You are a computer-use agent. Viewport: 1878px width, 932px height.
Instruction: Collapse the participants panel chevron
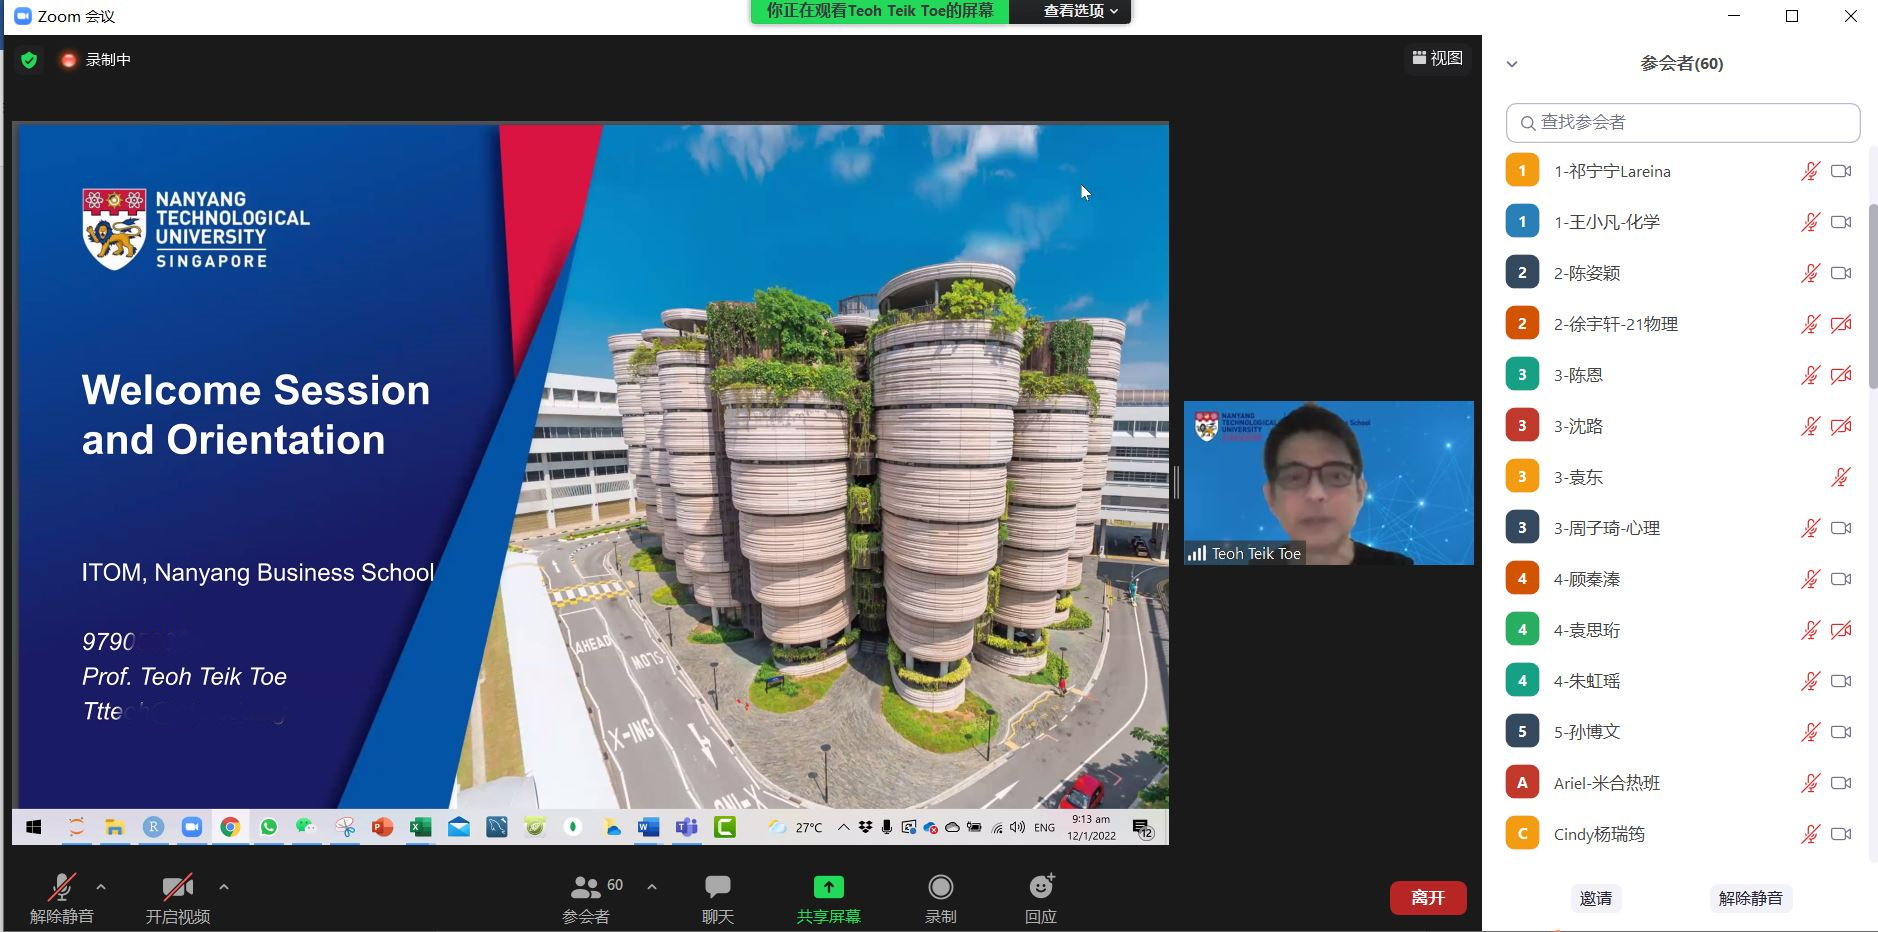1512,64
